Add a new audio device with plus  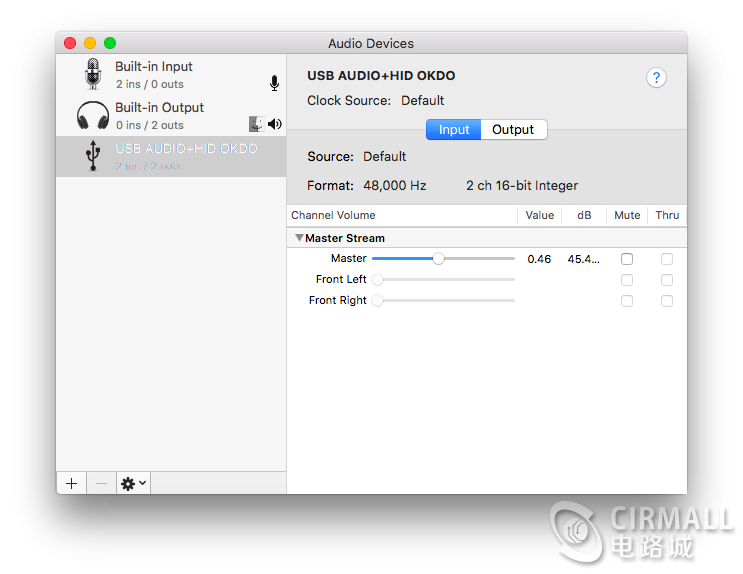tap(71, 483)
